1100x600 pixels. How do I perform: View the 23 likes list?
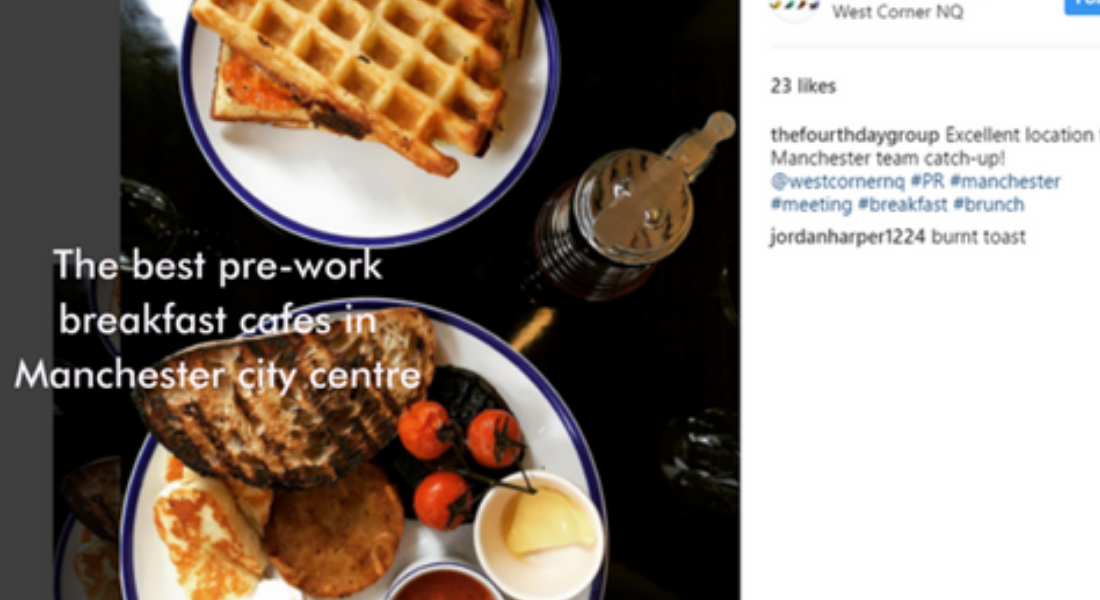click(803, 86)
